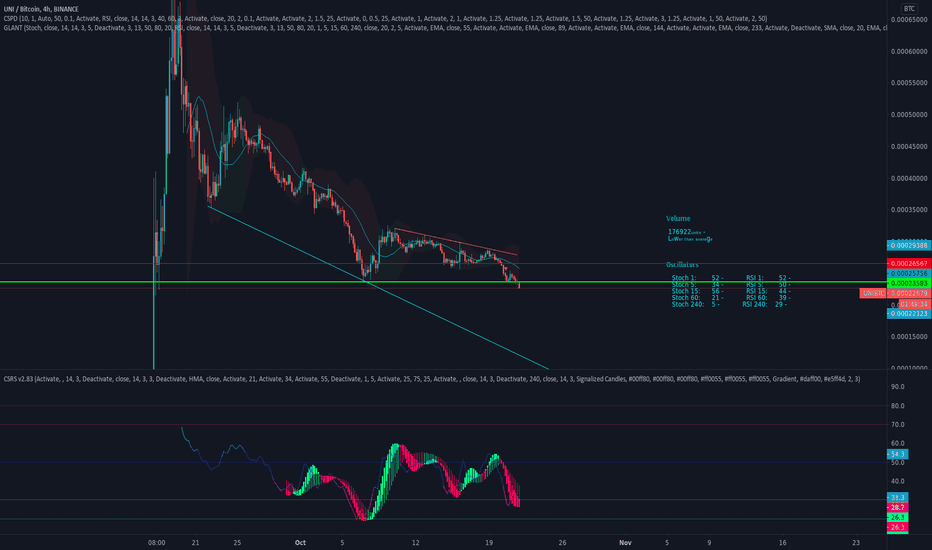Click the 21 date on time axis
This screenshot has height=550, width=932.
point(196,542)
